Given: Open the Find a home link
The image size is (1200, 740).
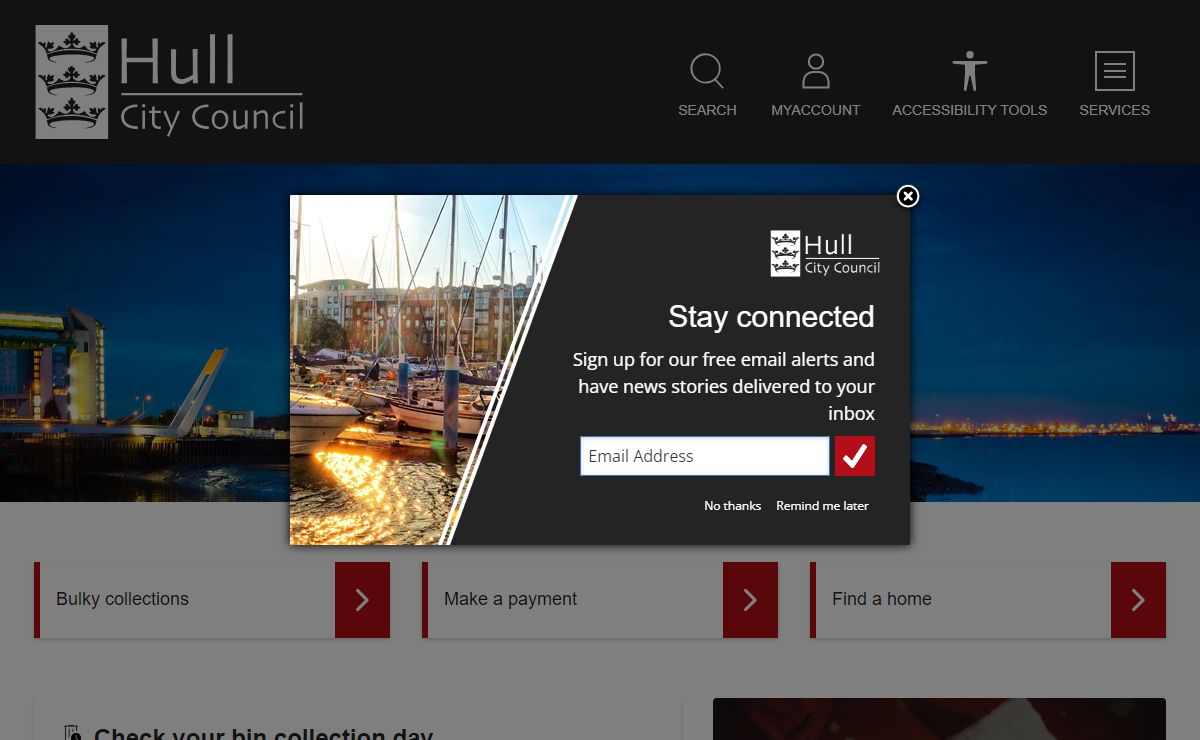Looking at the screenshot, I should pos(881,599).
